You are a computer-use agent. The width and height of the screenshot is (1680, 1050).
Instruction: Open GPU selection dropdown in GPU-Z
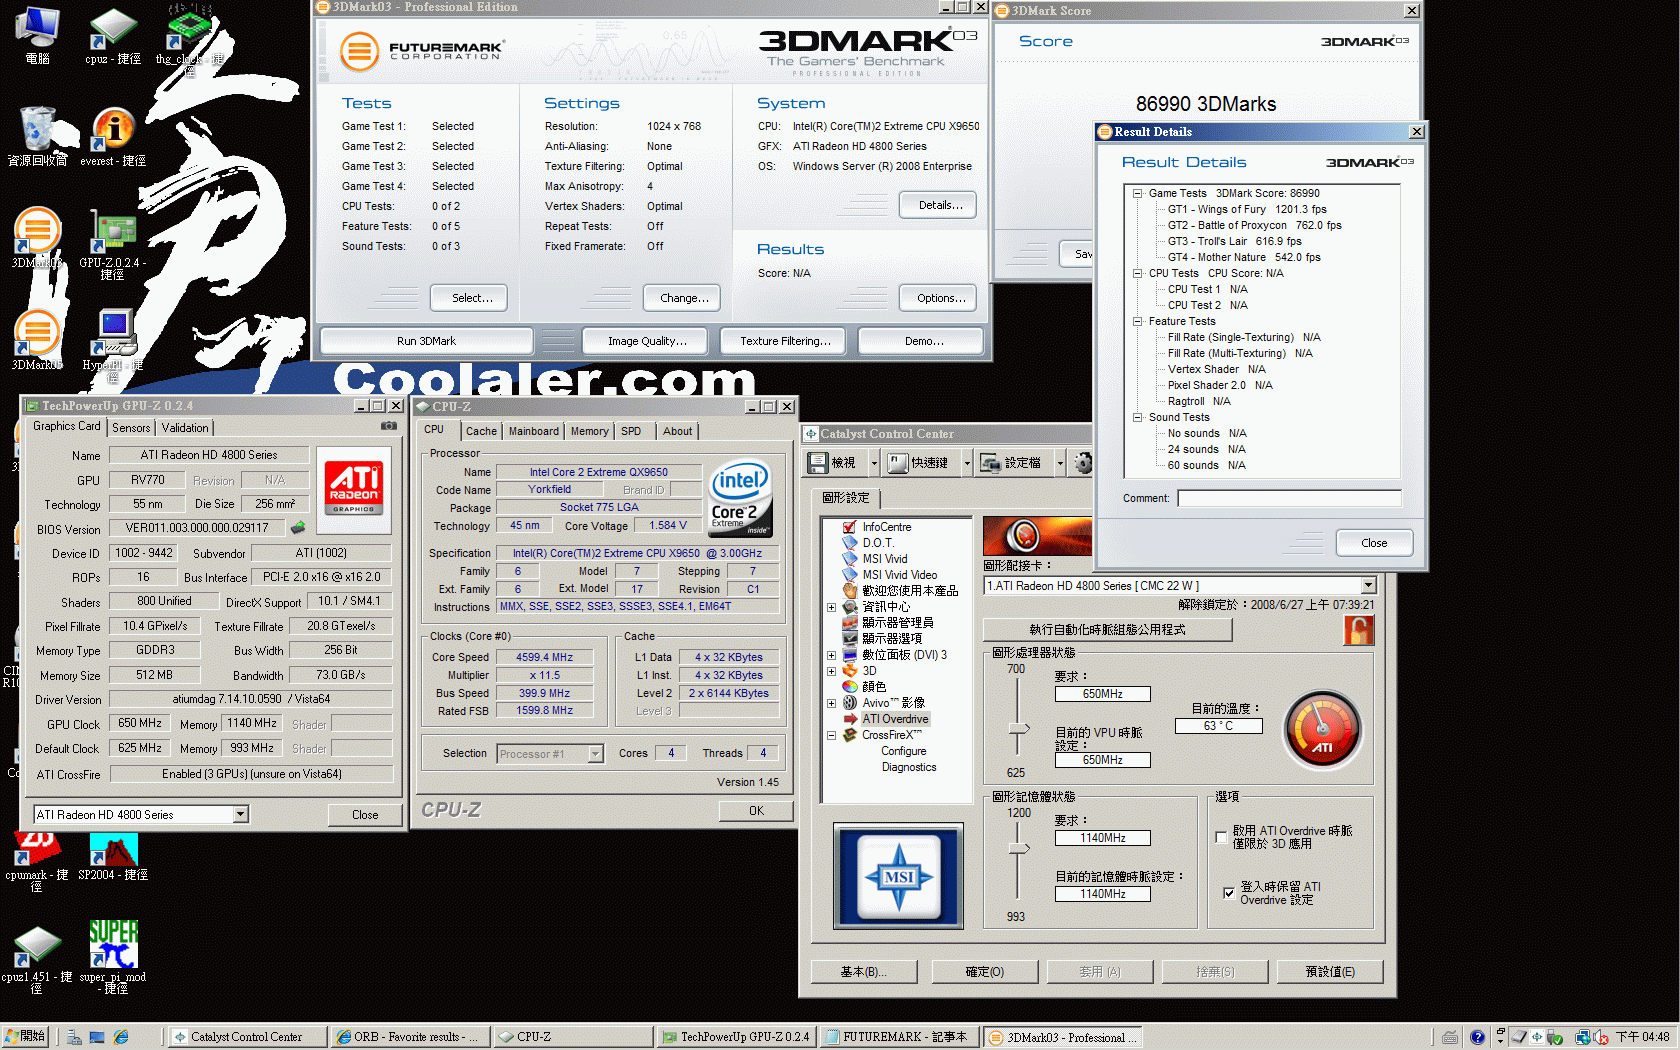(240, 815)
